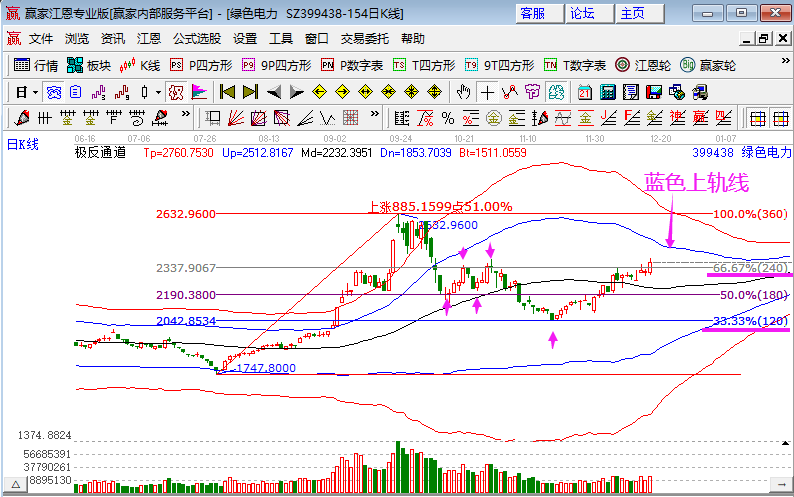Click the two-node polyline tool icon

[x=509, y=92]
